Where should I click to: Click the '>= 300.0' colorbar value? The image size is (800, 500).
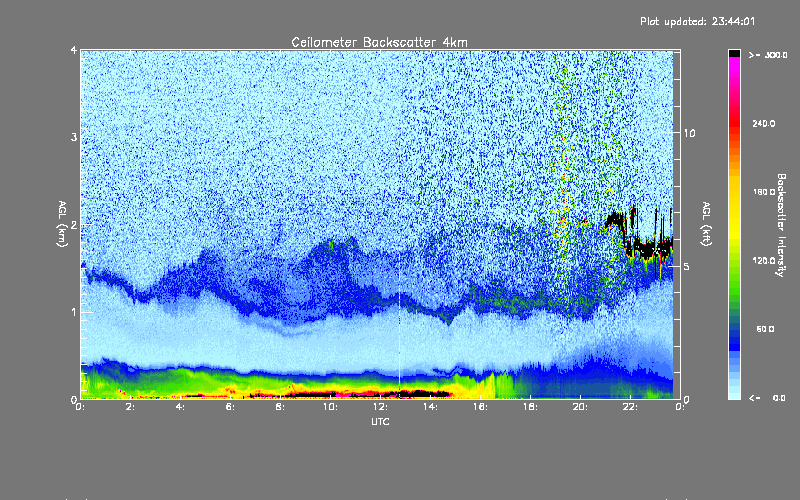point(768,55)
